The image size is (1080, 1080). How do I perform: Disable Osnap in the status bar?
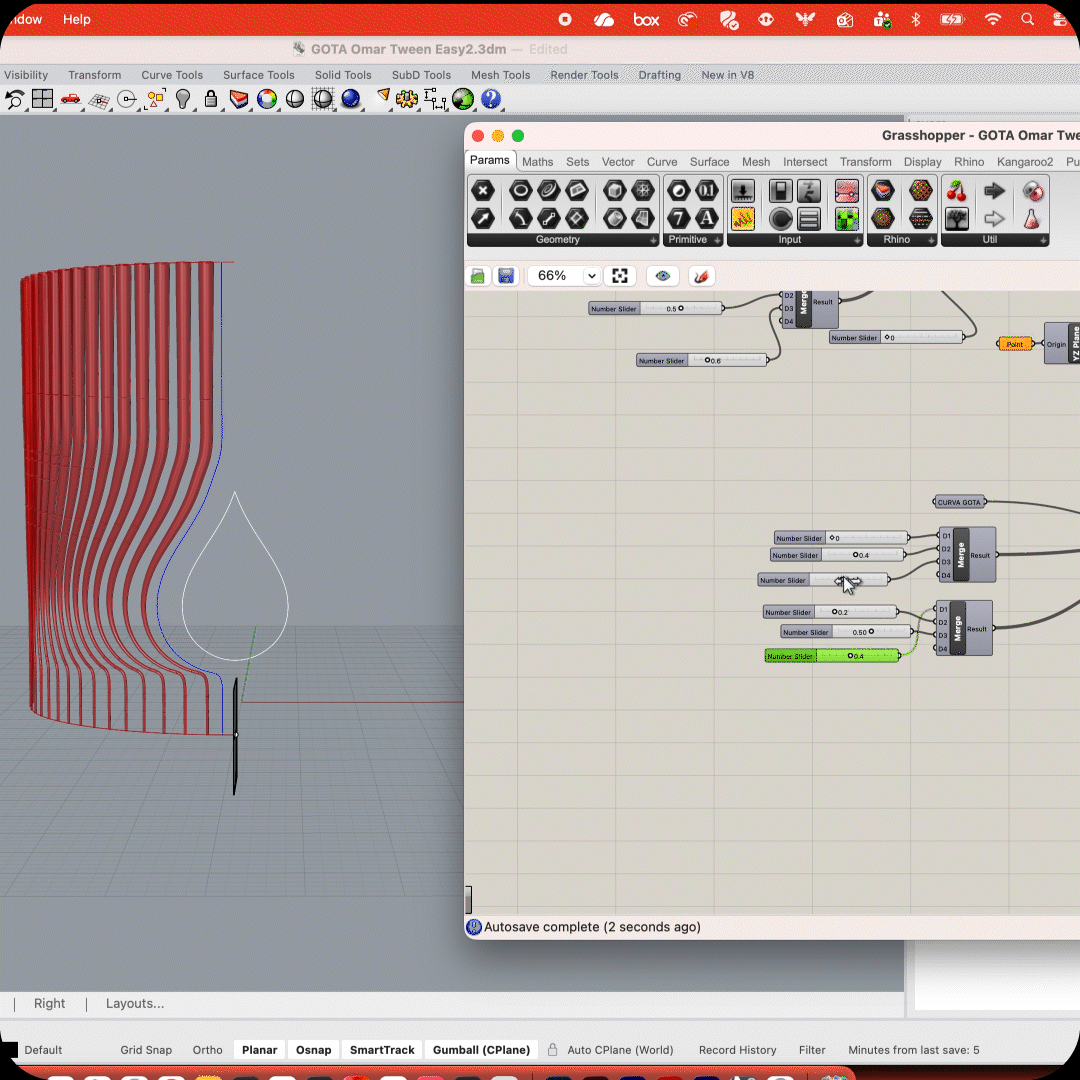313,1050
